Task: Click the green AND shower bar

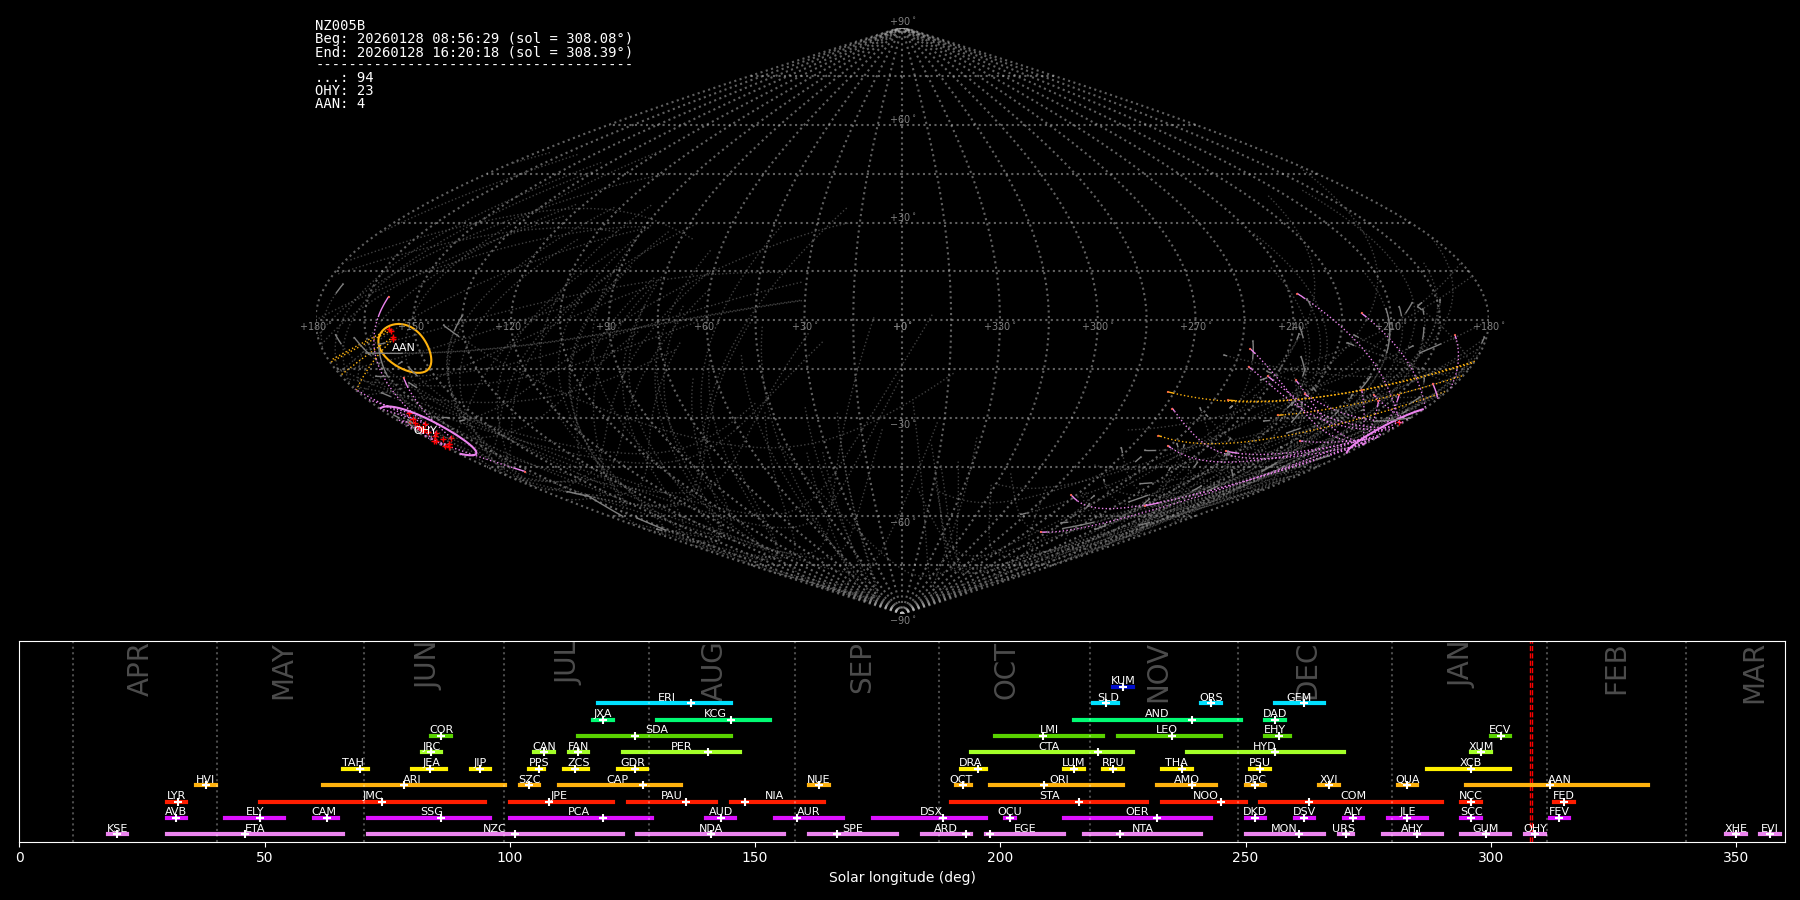Action: (1157, 720)
